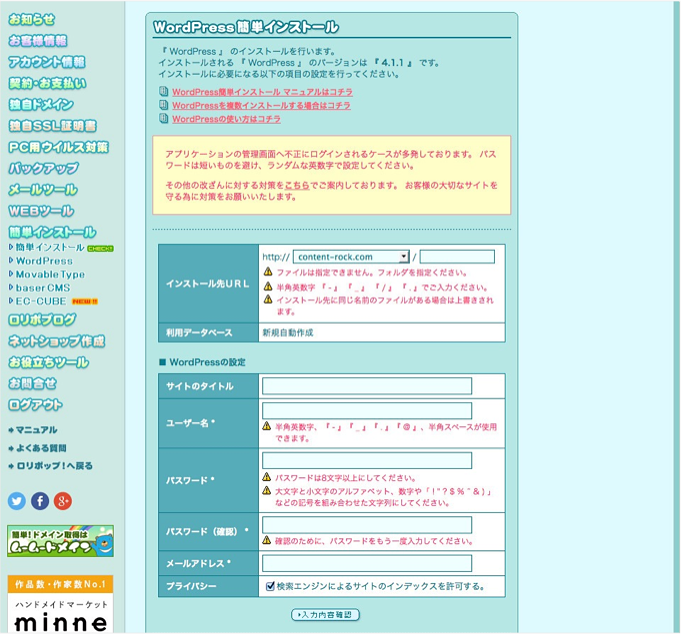
Task: Open the Facebook icon in sidebar
Action: tap(40, 501)
